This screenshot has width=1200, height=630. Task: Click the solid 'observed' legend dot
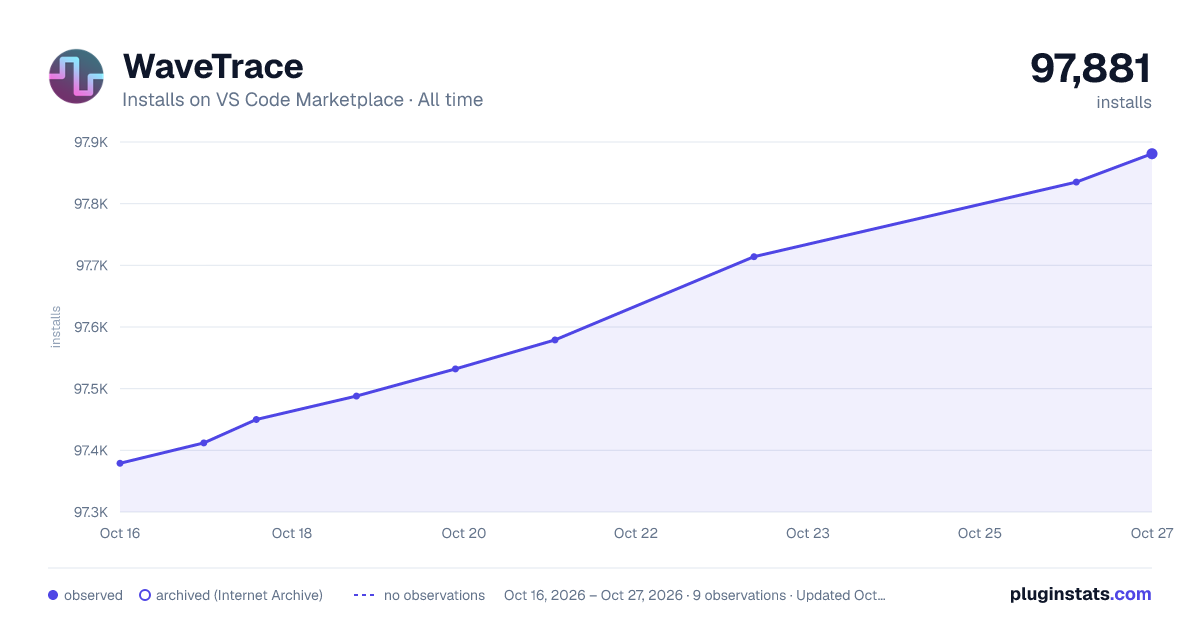pos(53,595)
